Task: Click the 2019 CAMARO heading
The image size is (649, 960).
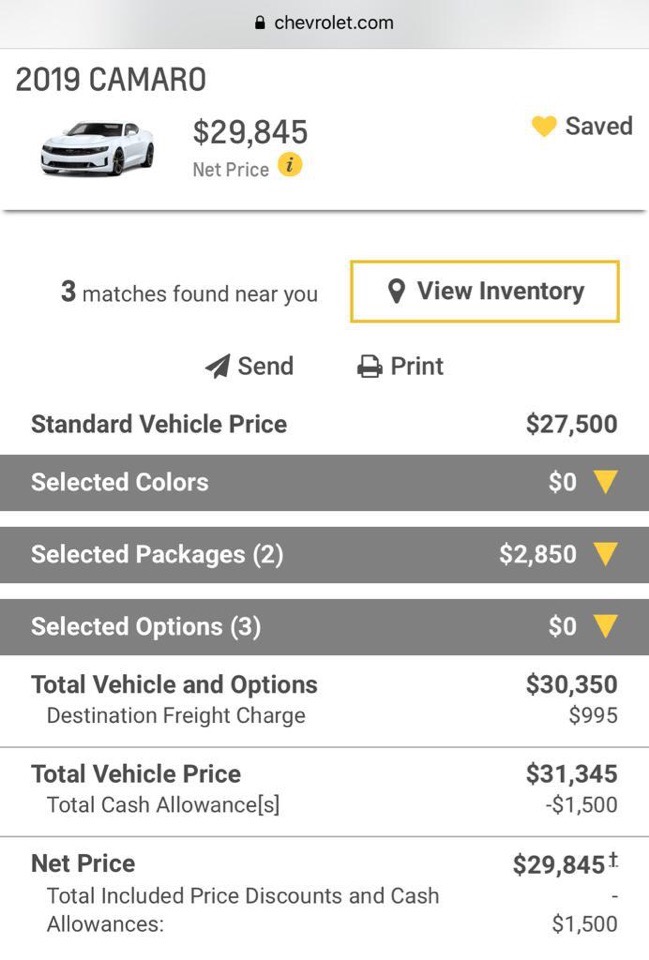Action: tap(111, 80)
